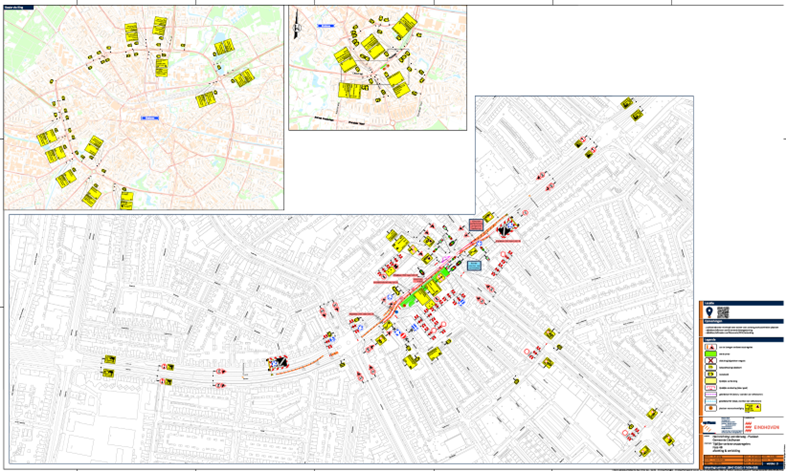The image size is (786, 471).
Task: Select the black-white barrier symbol at the east end of the work zone
Action: point(506,229)
